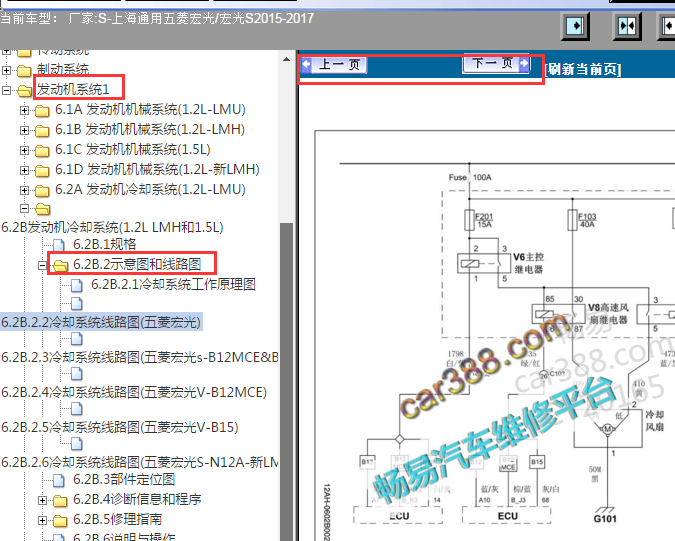Click page icon above 6.2B.2.2冷却系统线路图
The width and height of the screenshot is (675, 541).
point(77,304)
